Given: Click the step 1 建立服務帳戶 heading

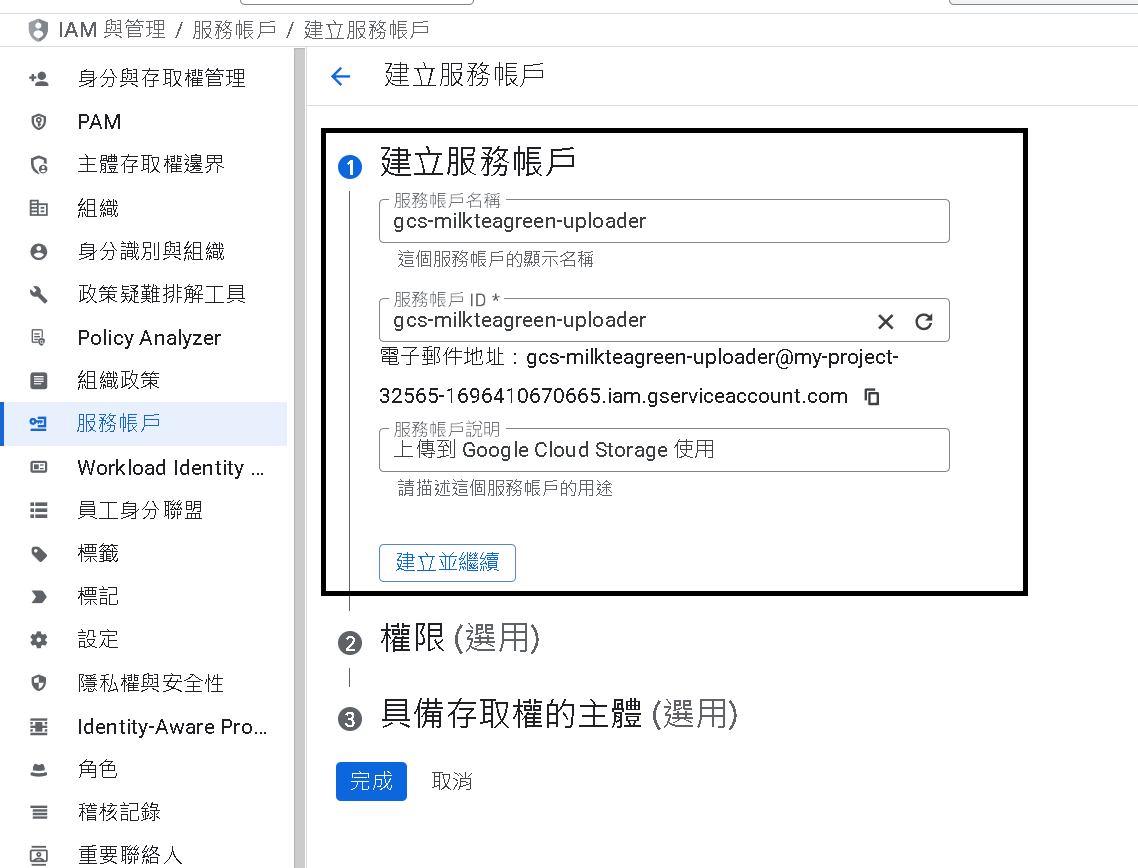Looking at the screenshot, I should pyautogui.click(x=478, y=162).
